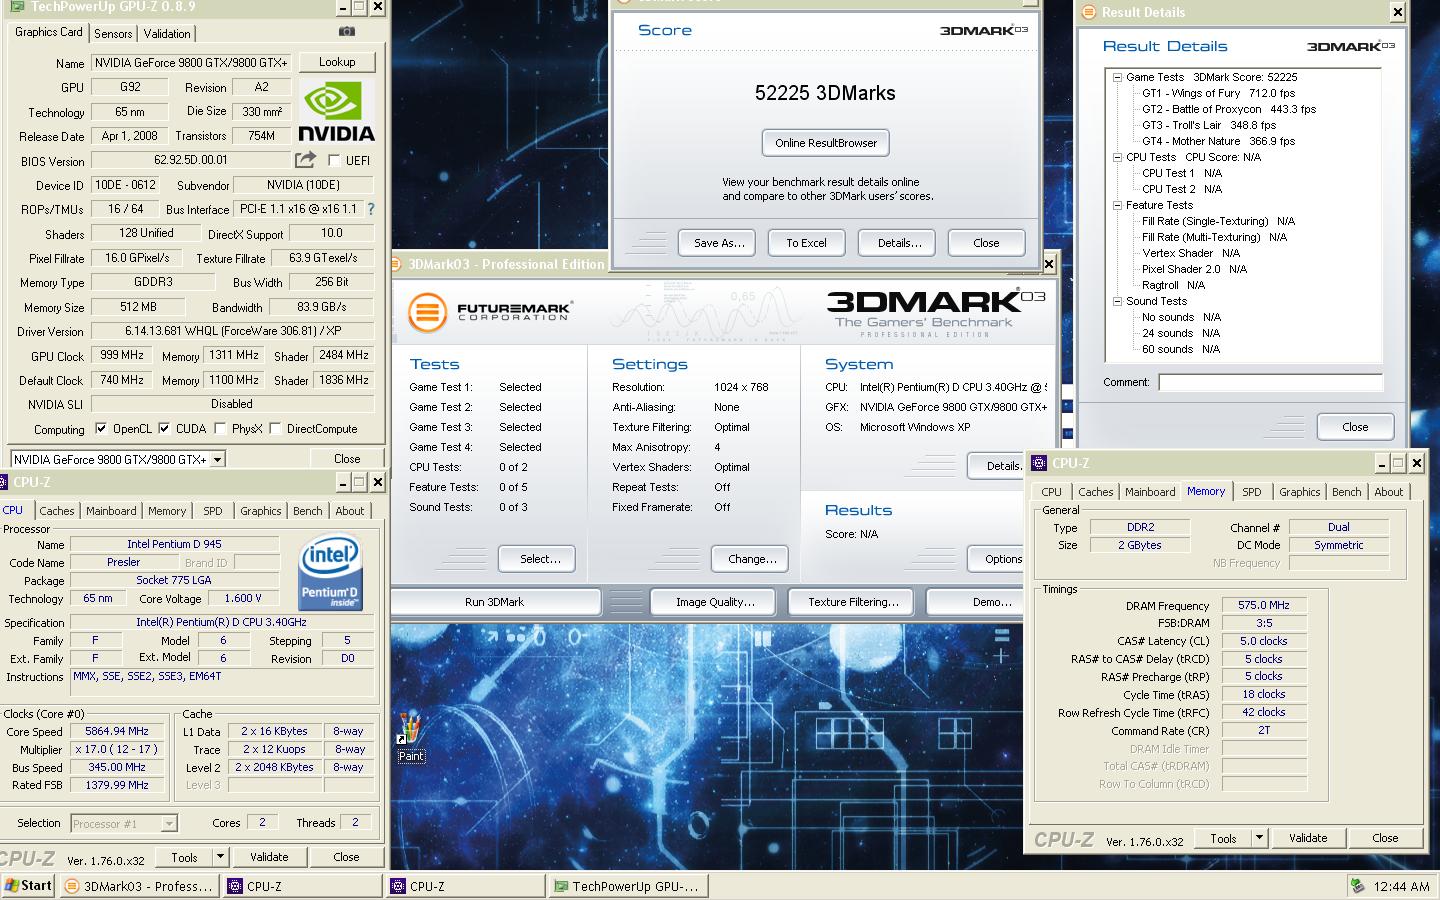The height and width of the screenshot is (900, 1440).
Task: Click the Result Details window title icon
Action: [1088, 12]
